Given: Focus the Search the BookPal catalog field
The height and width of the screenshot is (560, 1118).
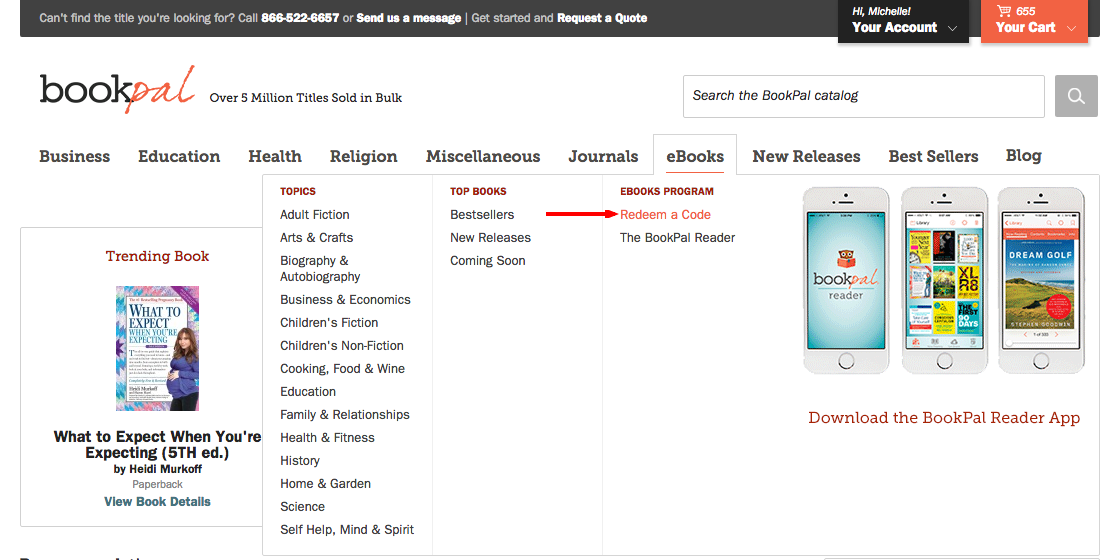Looking at the screenshot, I should click(x=863, y=96).
